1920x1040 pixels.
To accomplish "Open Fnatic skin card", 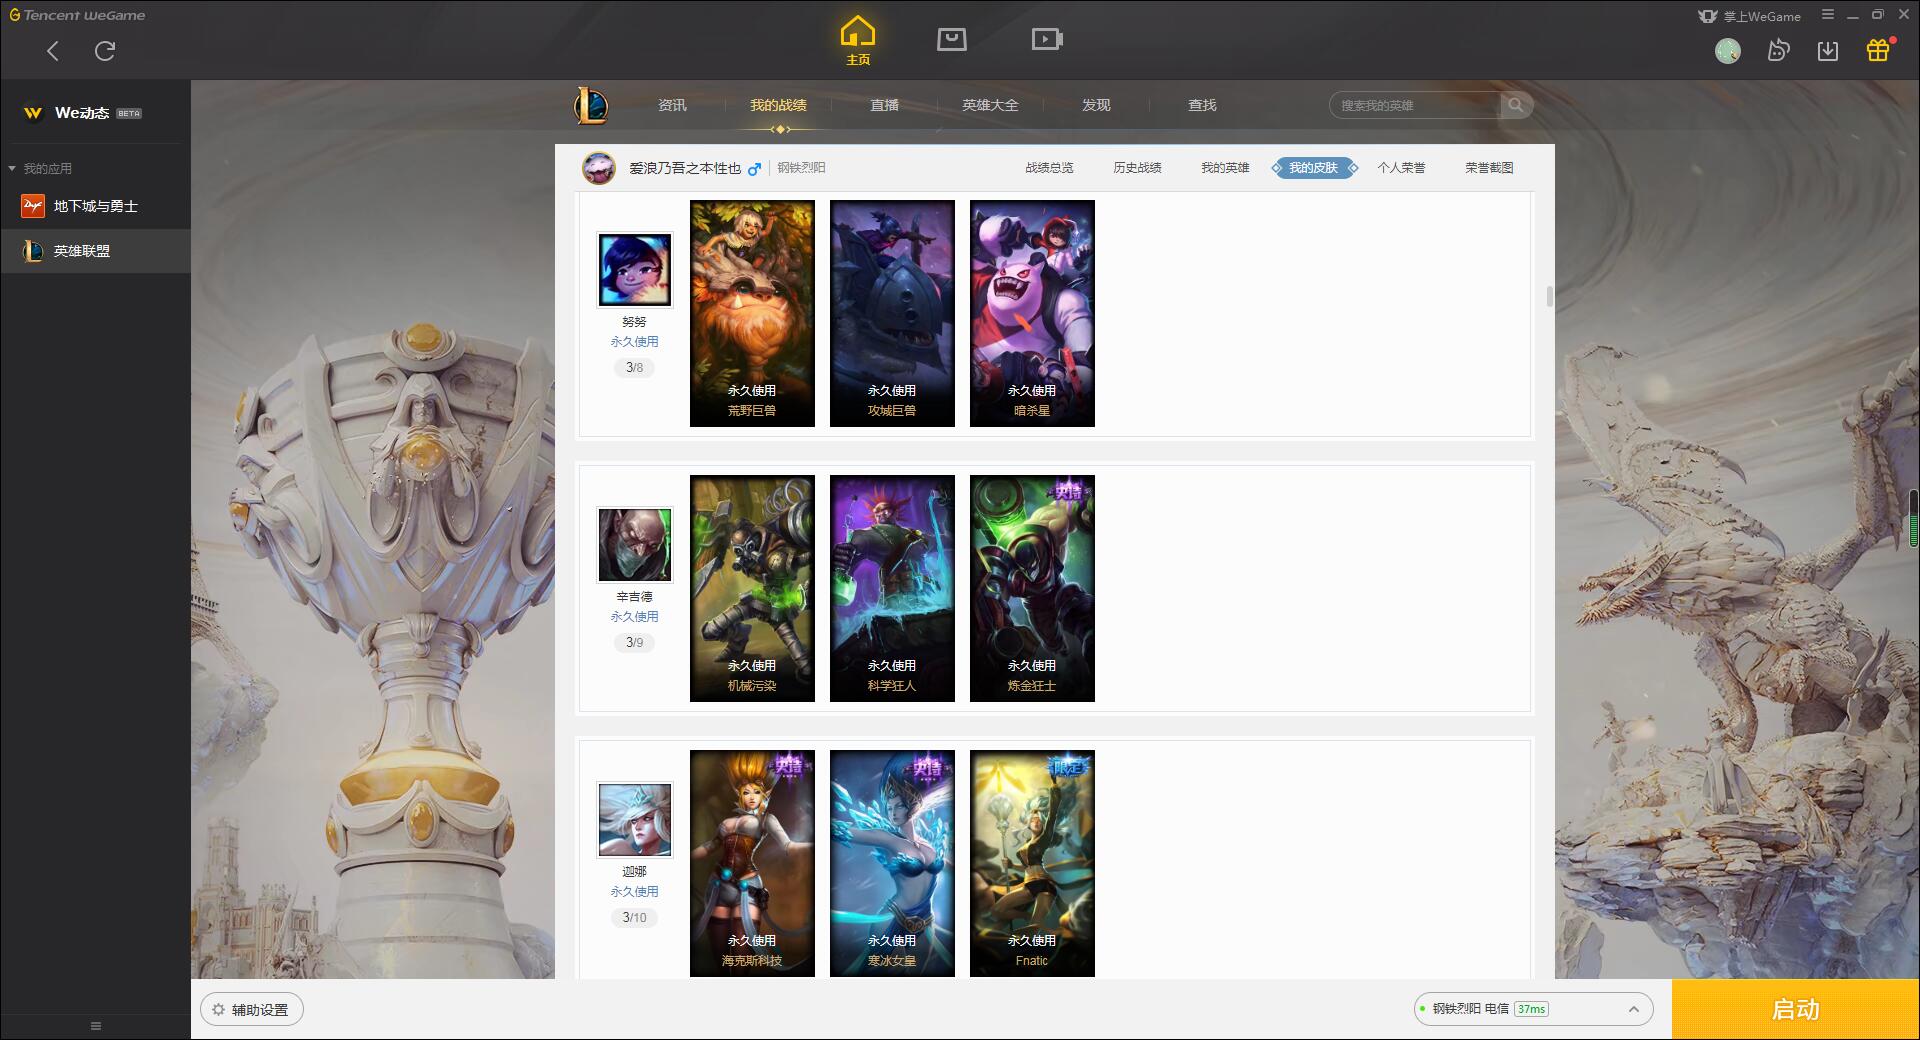I will (x=1032, y=863).
